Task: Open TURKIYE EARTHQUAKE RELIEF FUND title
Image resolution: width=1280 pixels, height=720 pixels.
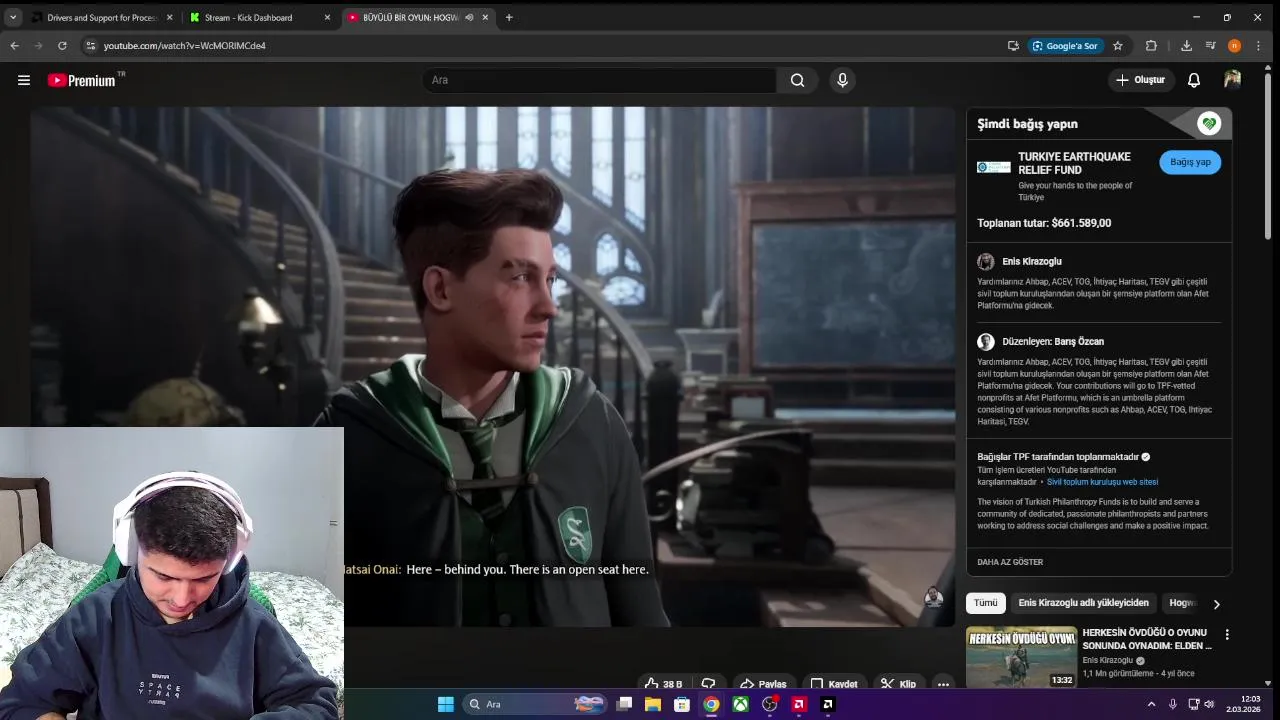Action: pos(1074,163)
